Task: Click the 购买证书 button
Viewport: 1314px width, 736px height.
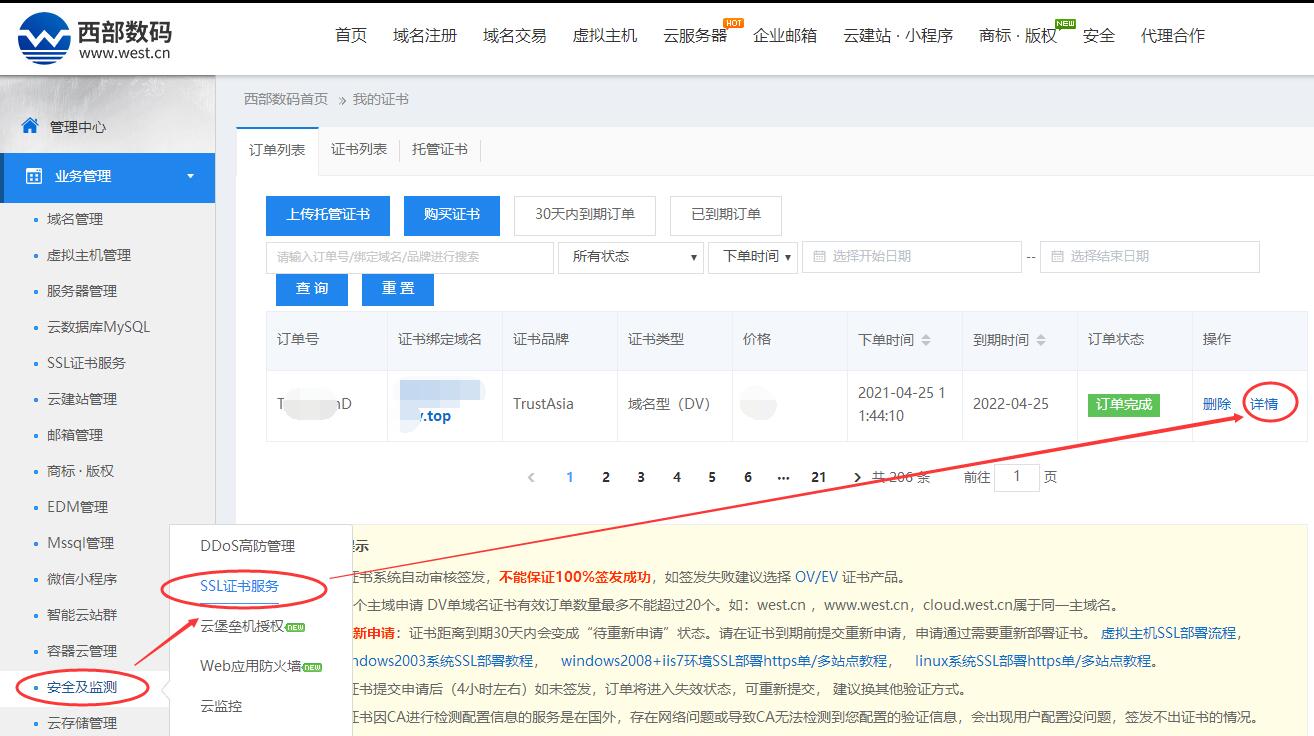Action: [x=451, y=215]
